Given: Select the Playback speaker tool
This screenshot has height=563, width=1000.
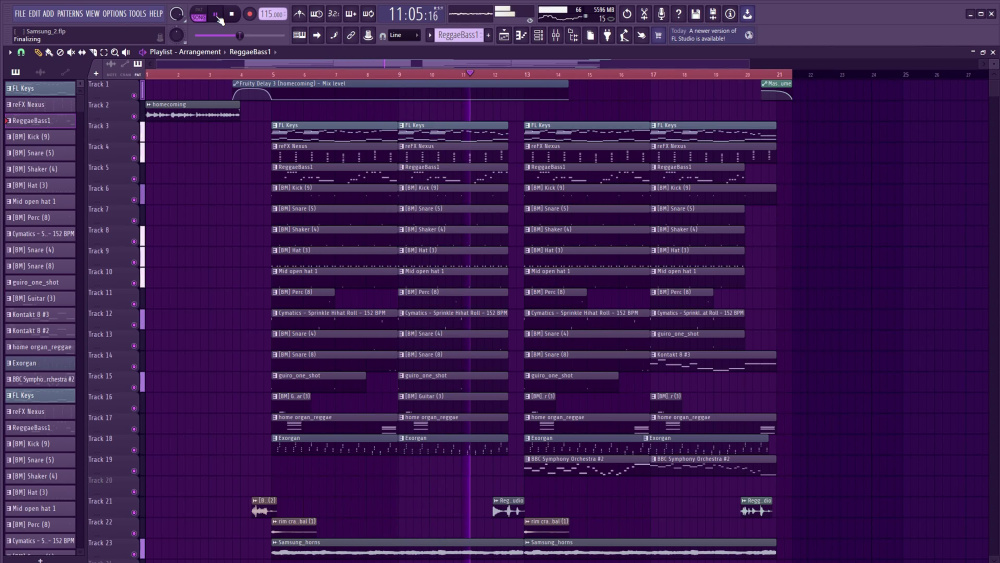Looking at the screenshot, I should pos(126,52).
